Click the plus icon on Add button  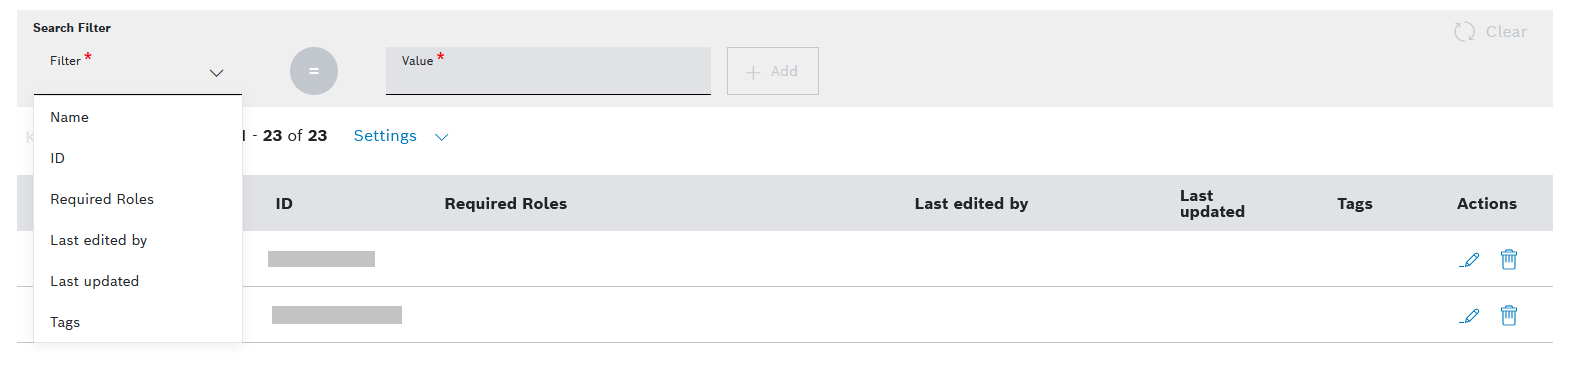pos(754,72)
